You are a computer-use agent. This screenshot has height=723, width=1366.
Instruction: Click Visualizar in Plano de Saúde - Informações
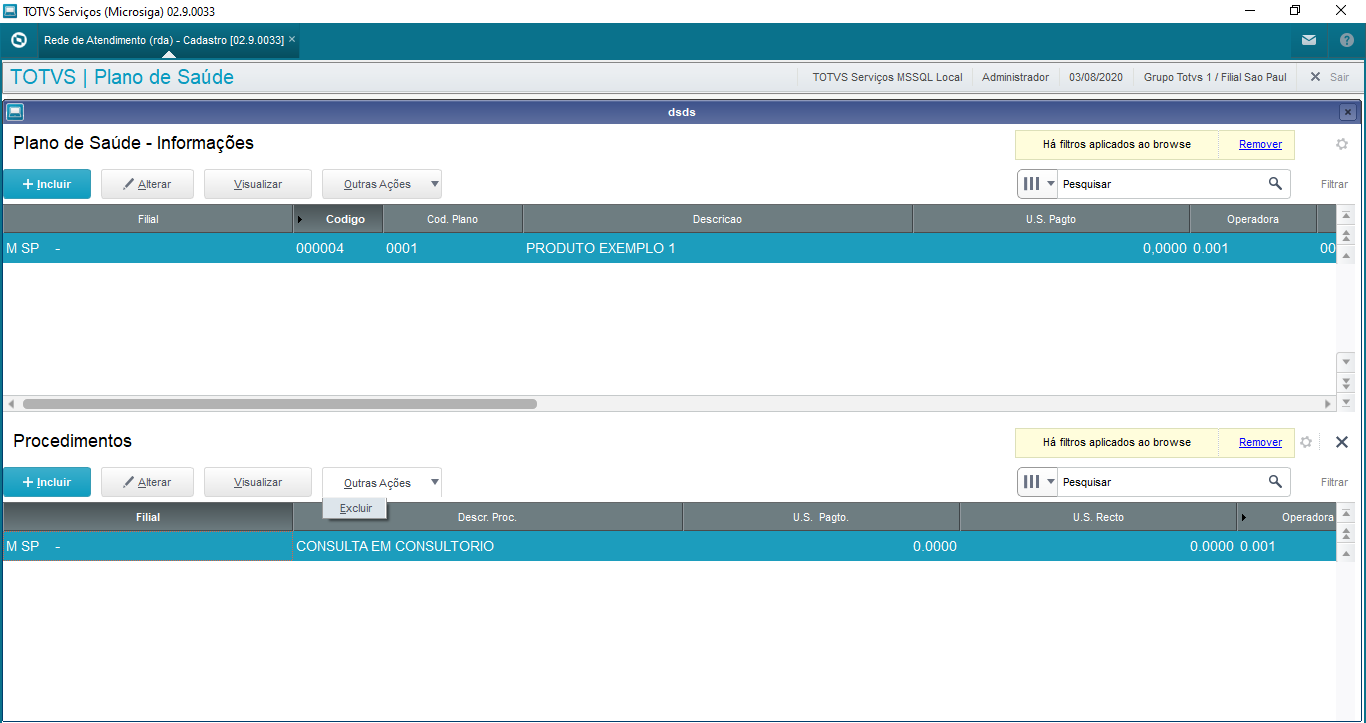click(258, 184)
